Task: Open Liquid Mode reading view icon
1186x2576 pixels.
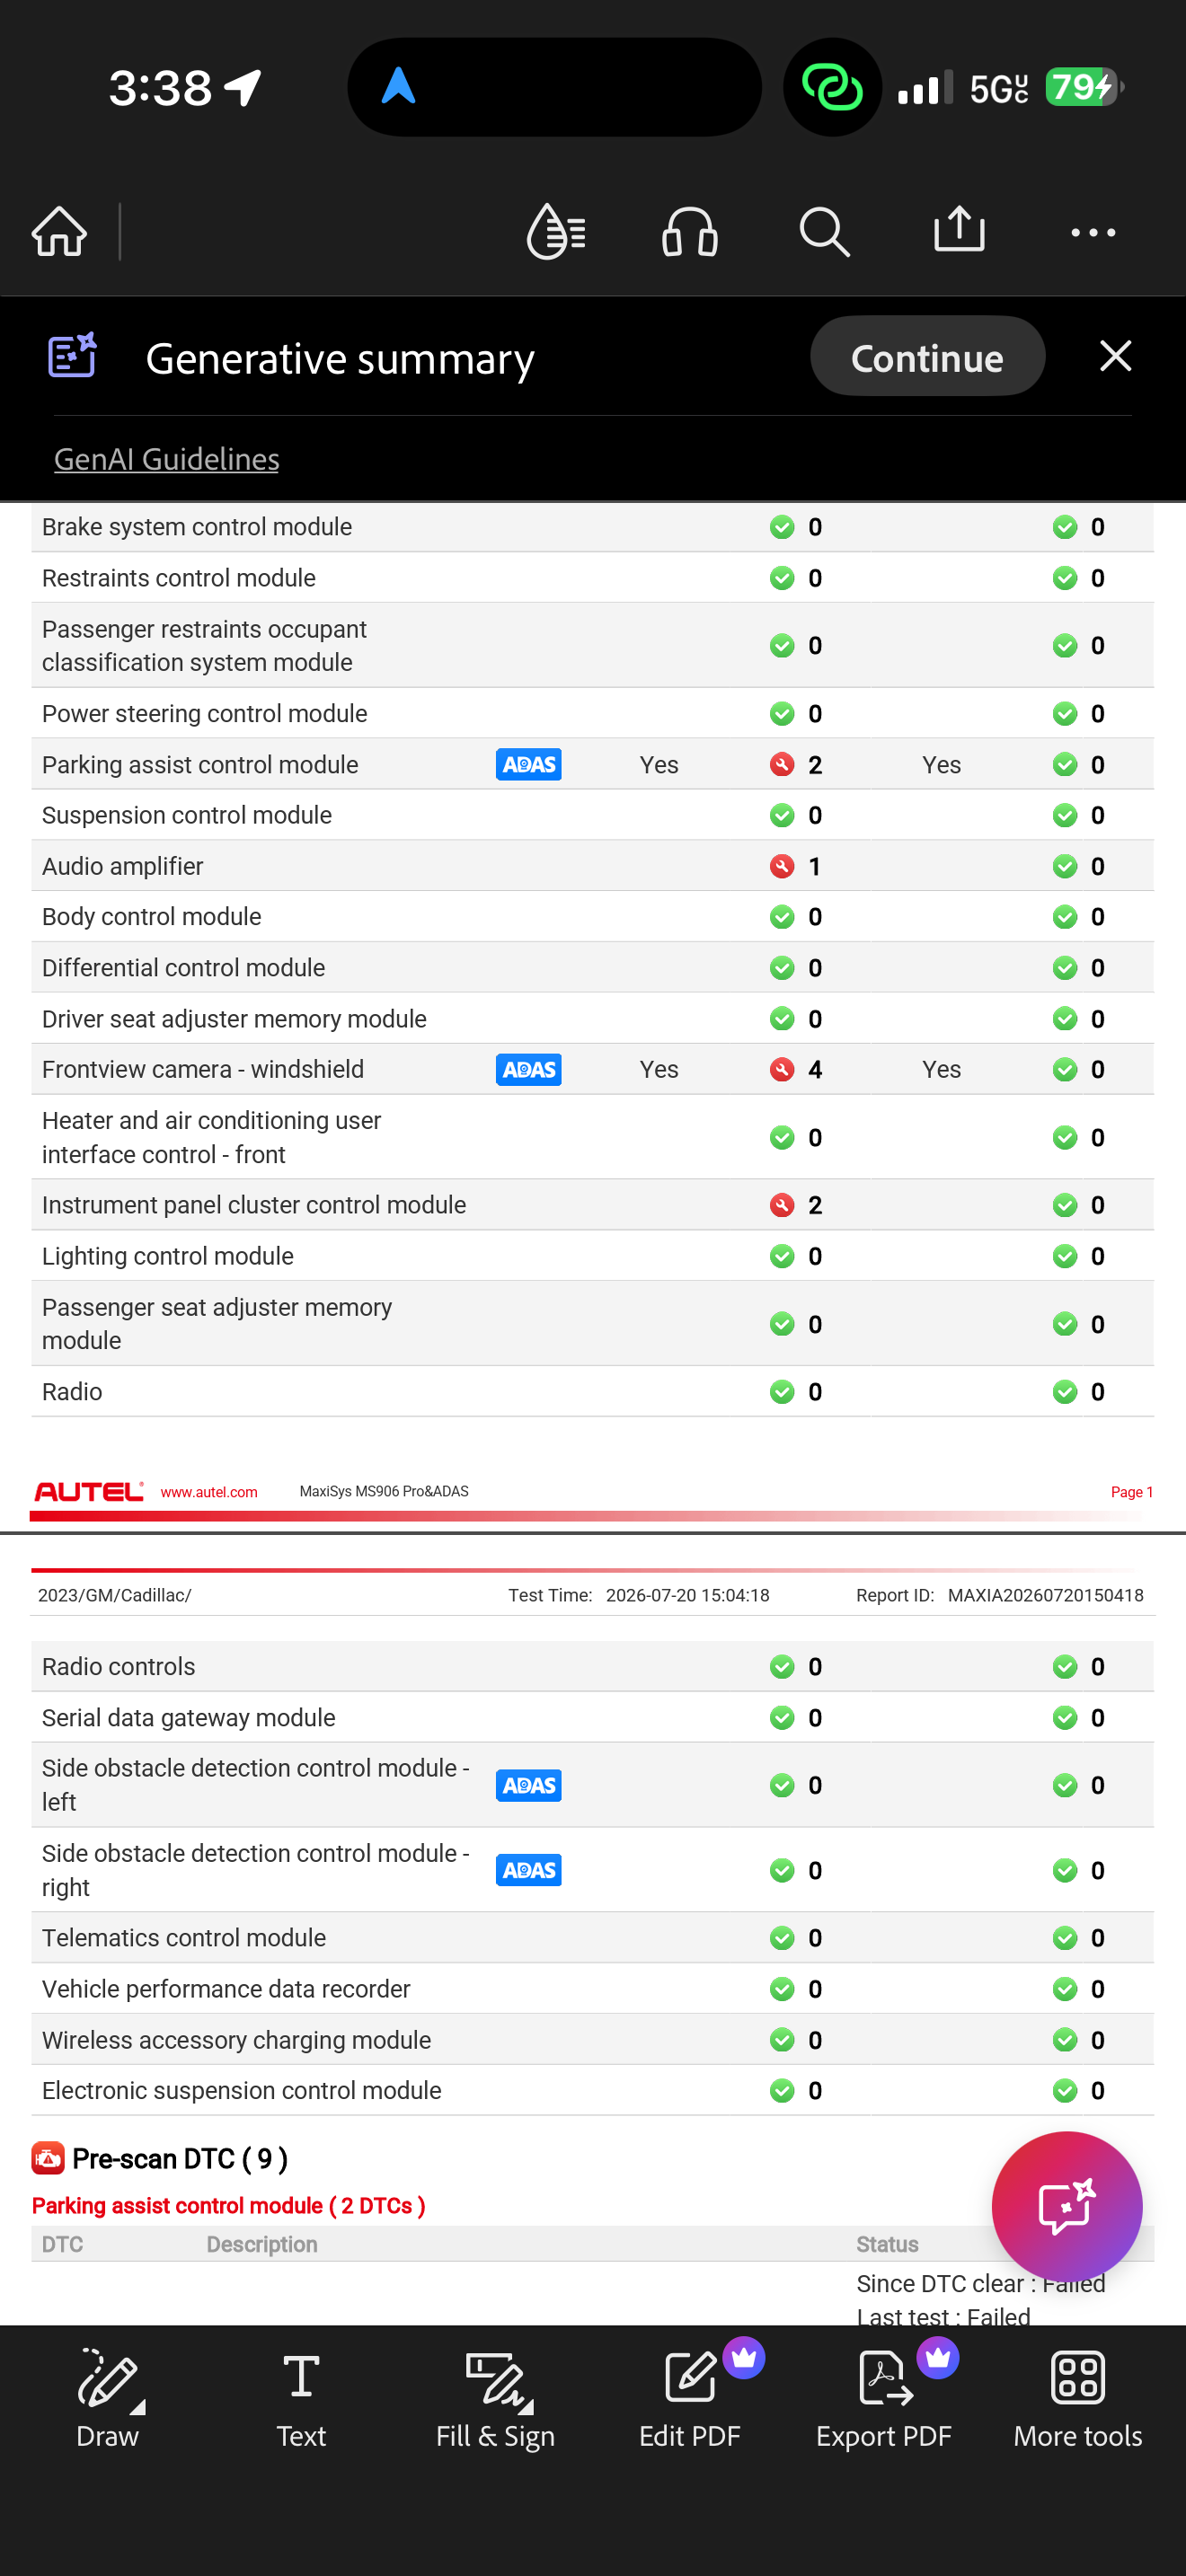Action: coord(556,232)
